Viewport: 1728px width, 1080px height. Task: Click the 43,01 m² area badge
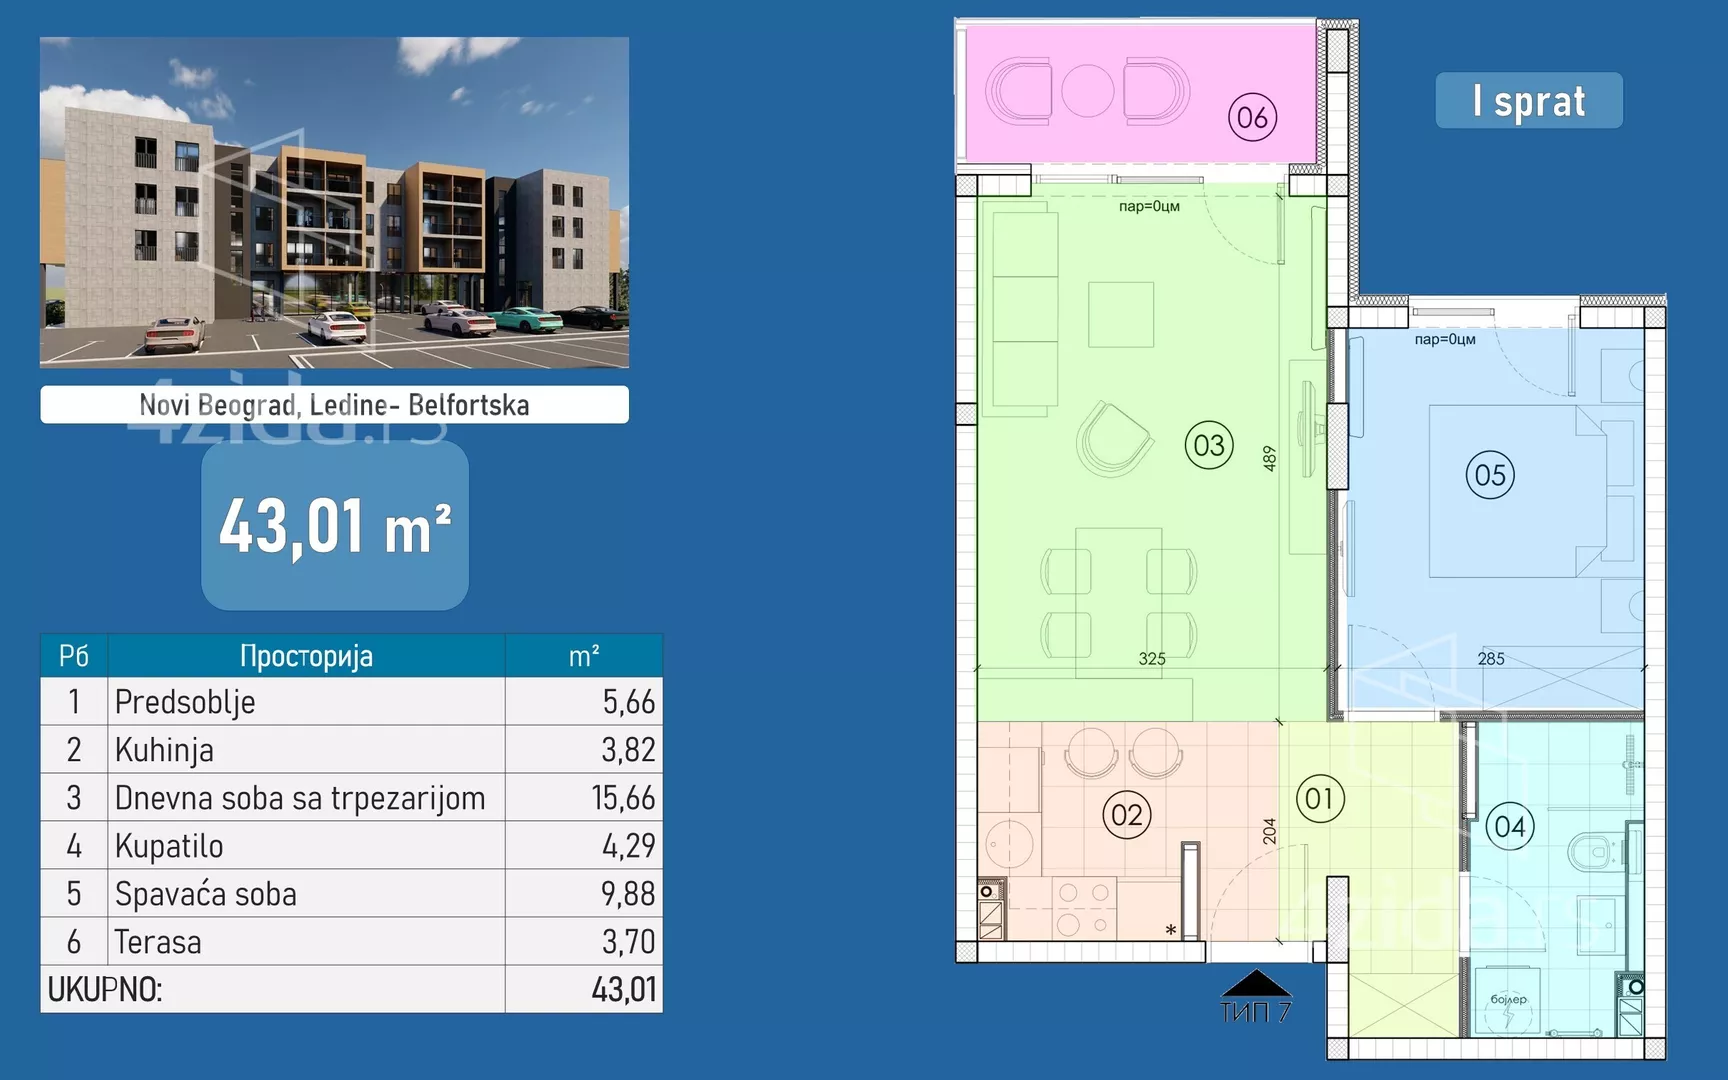(x=335, y=526)
